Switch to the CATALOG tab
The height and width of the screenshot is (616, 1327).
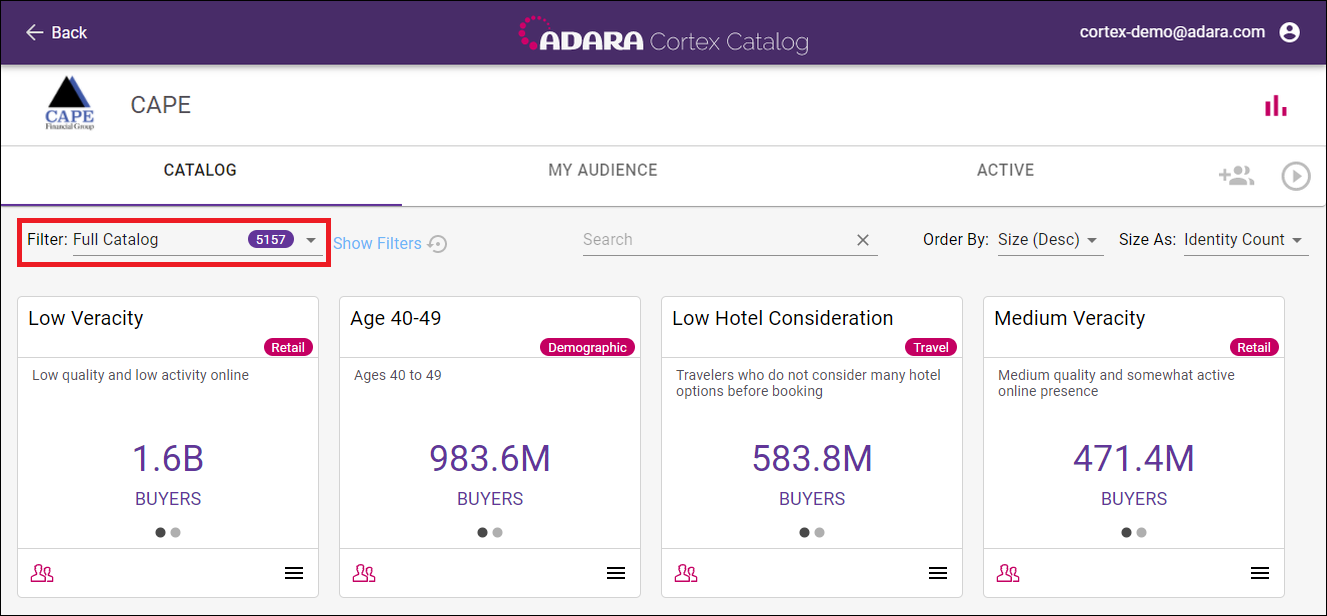[x=201, y=170]
